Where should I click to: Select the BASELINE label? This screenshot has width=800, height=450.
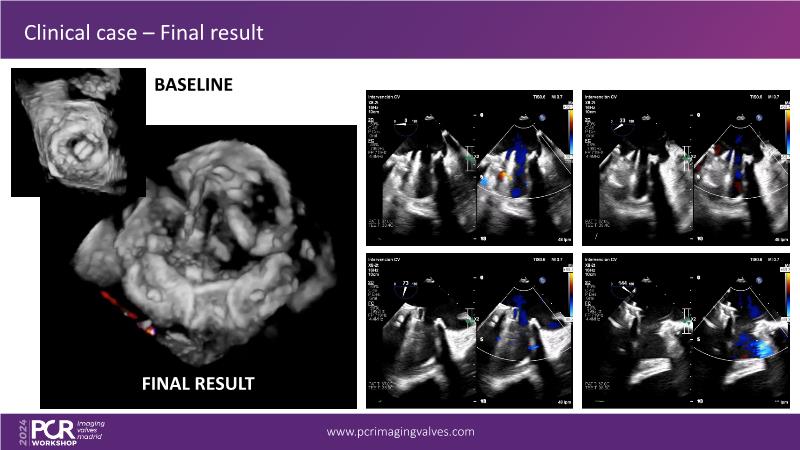click(193, 86)
